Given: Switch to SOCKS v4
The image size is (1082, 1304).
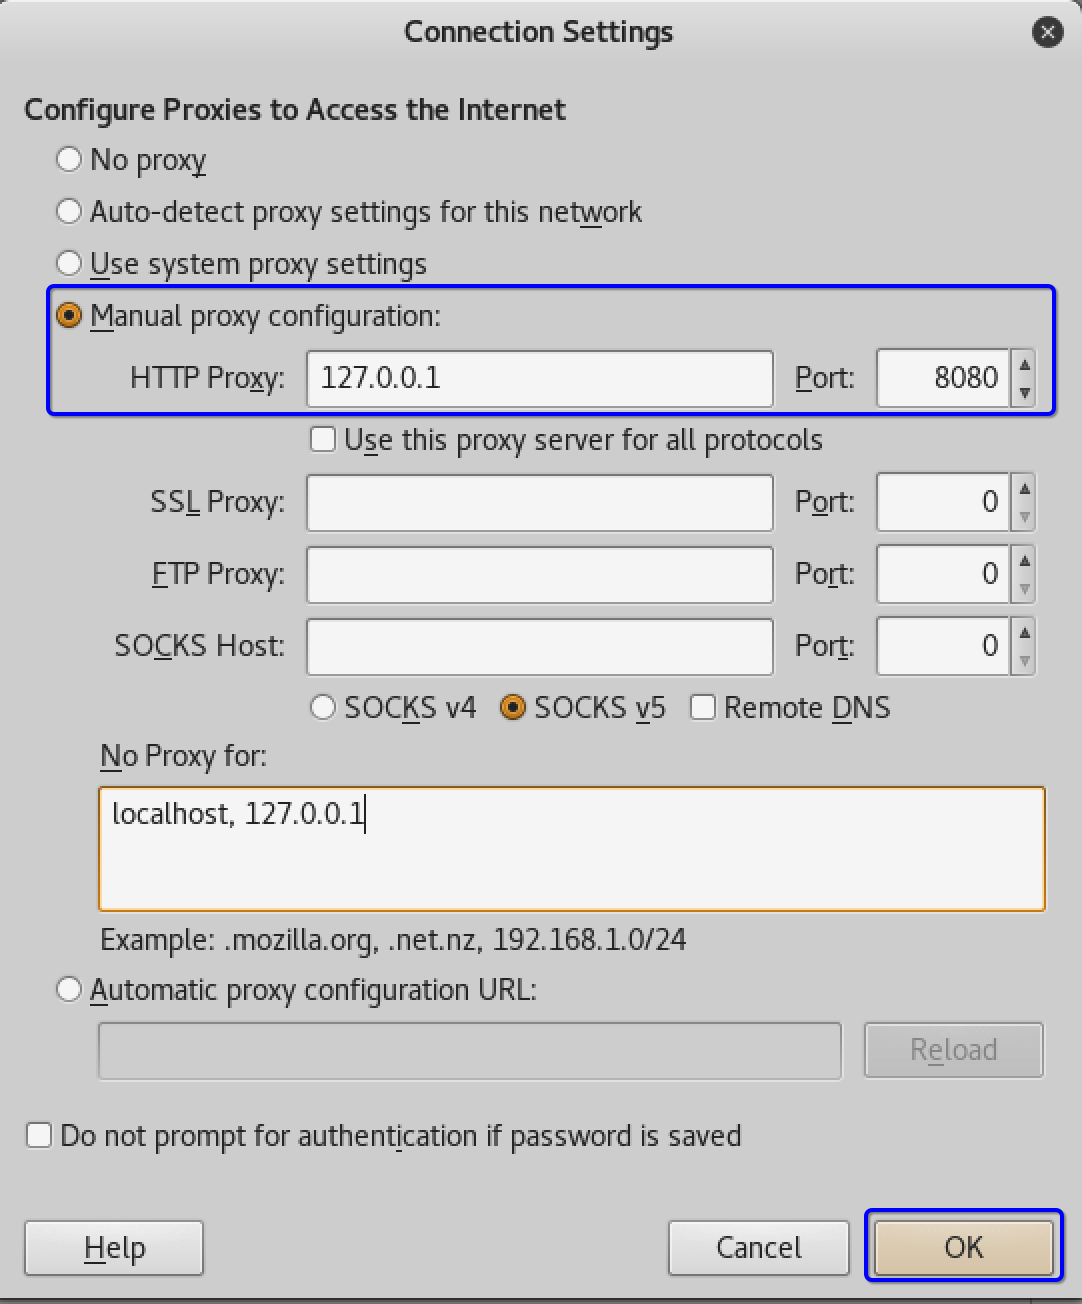Looking at the screenshot, I should [x=323, y=707].
